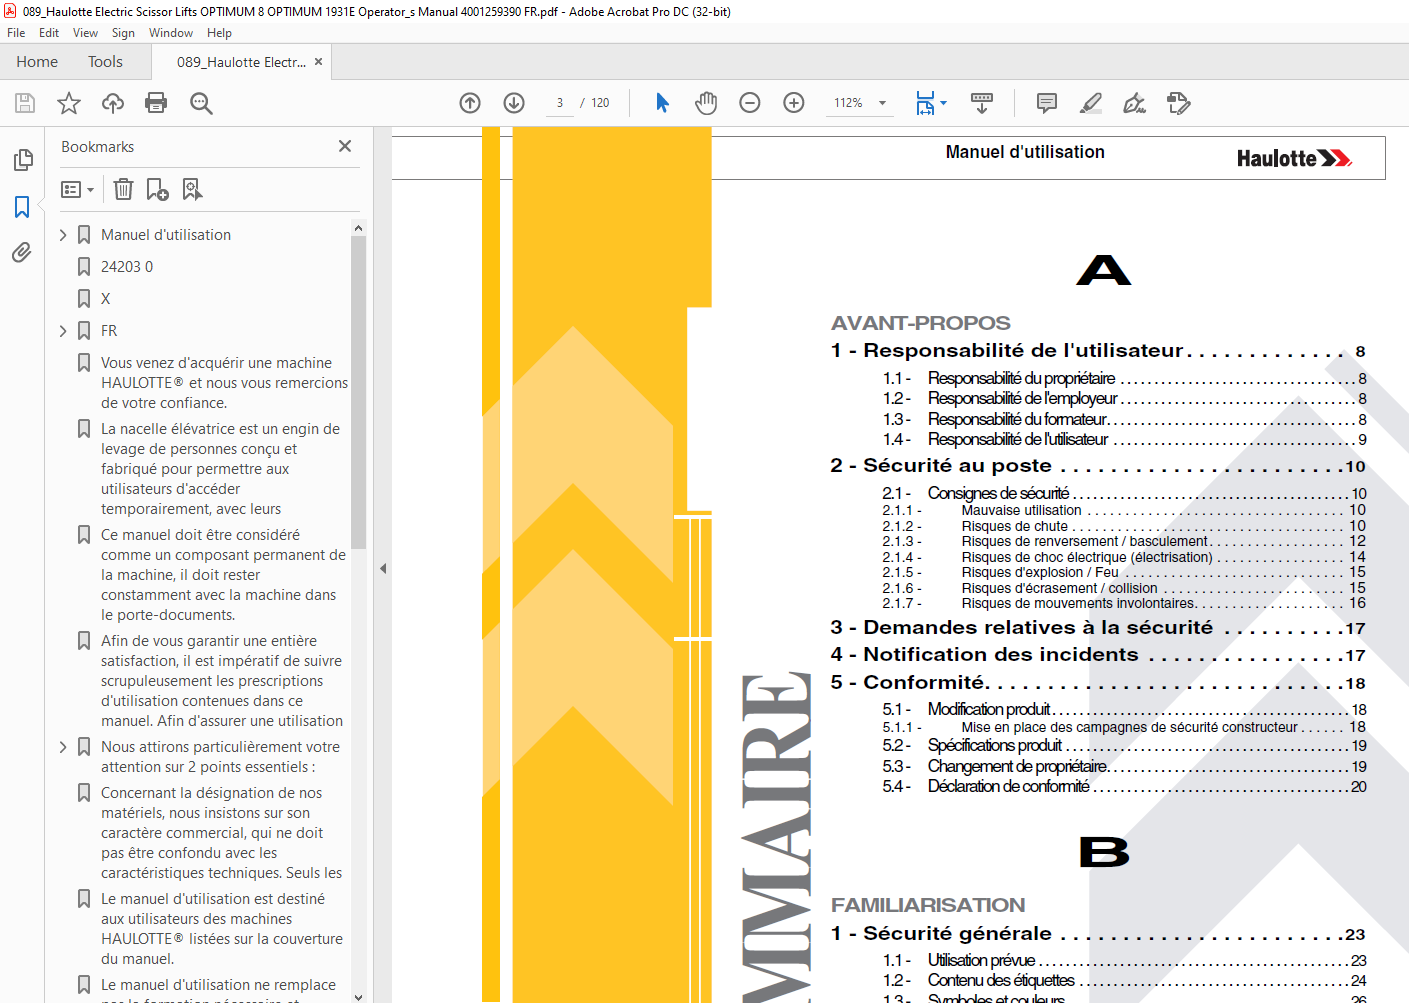
Task: Expand the FR bookmark
Action: (x=63, y=331)
